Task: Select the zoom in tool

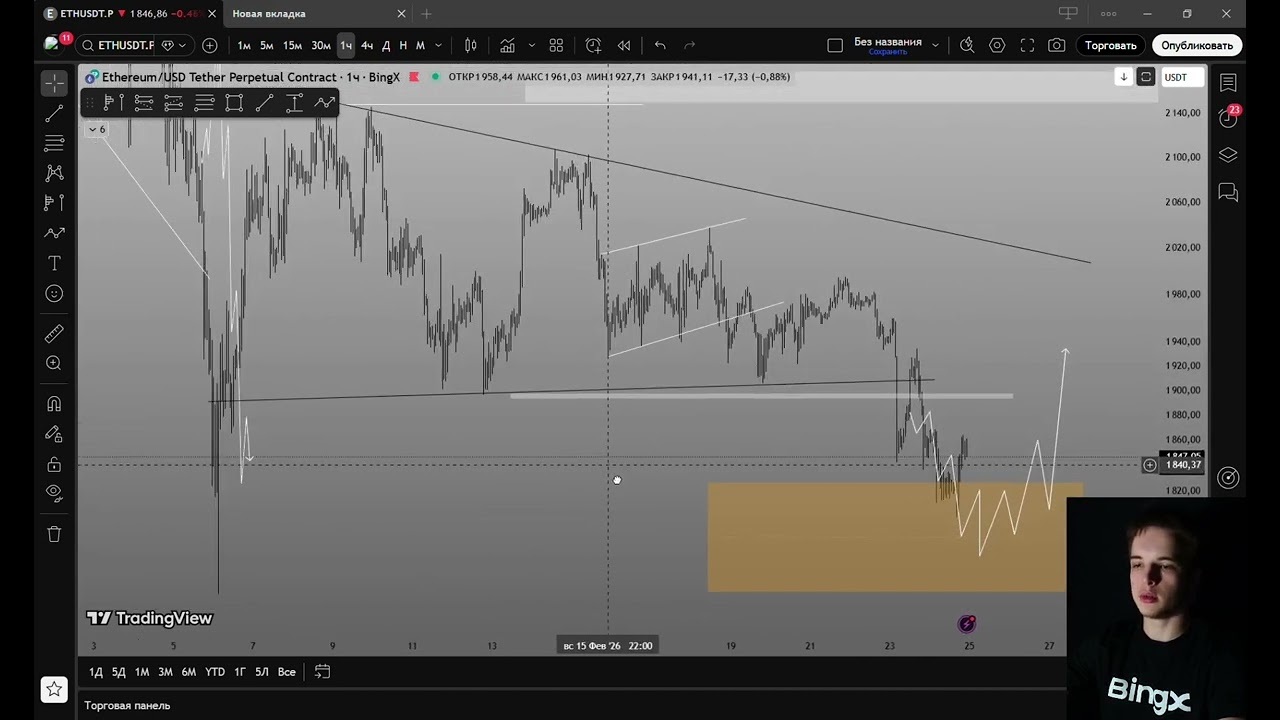Action: (54, 363)
